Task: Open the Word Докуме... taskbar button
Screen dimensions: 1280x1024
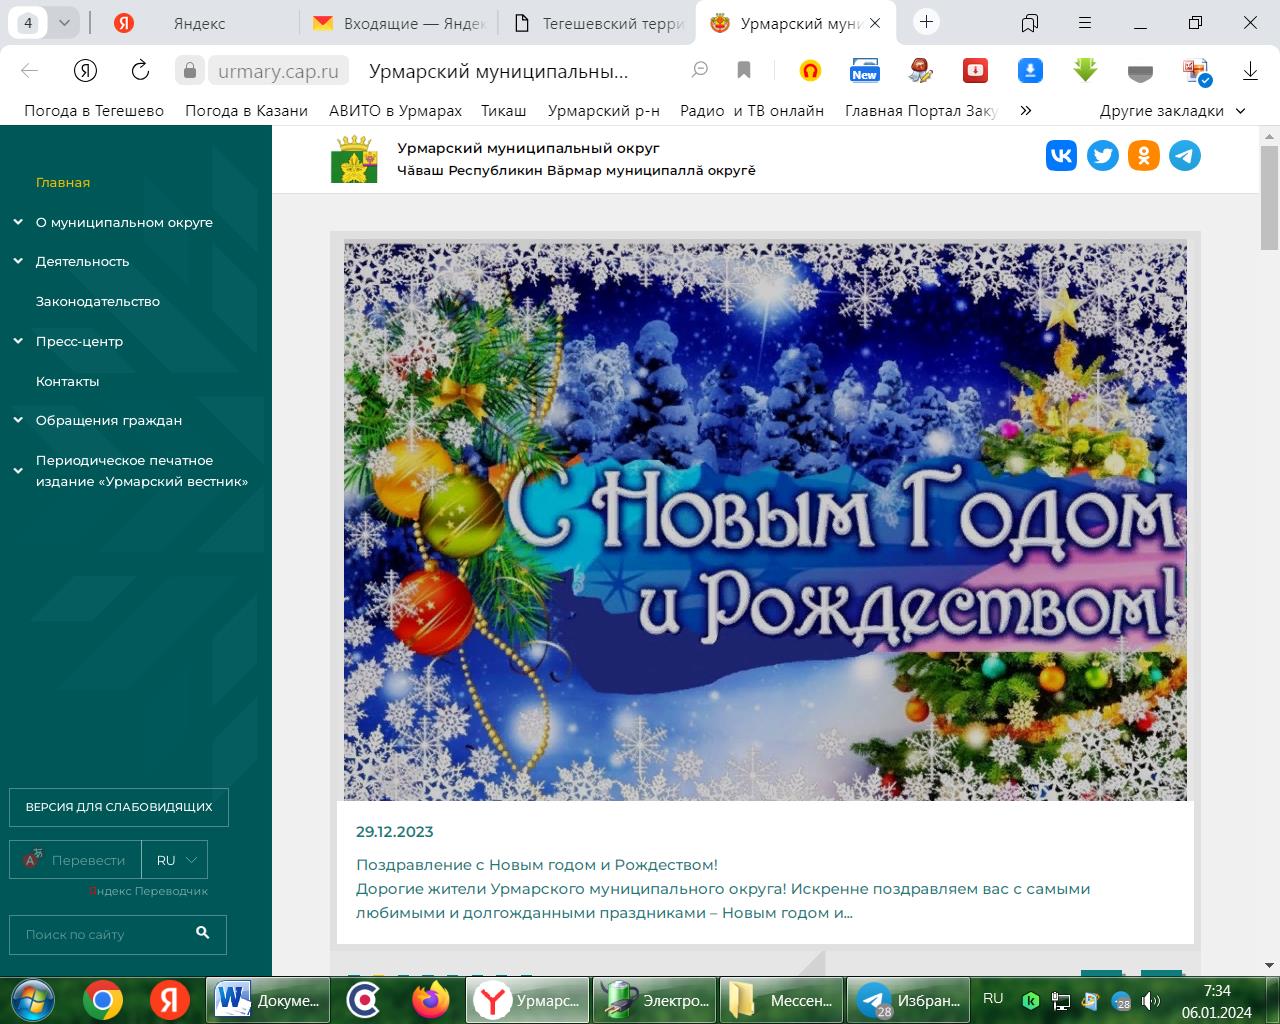Action: coord(268,1000)
